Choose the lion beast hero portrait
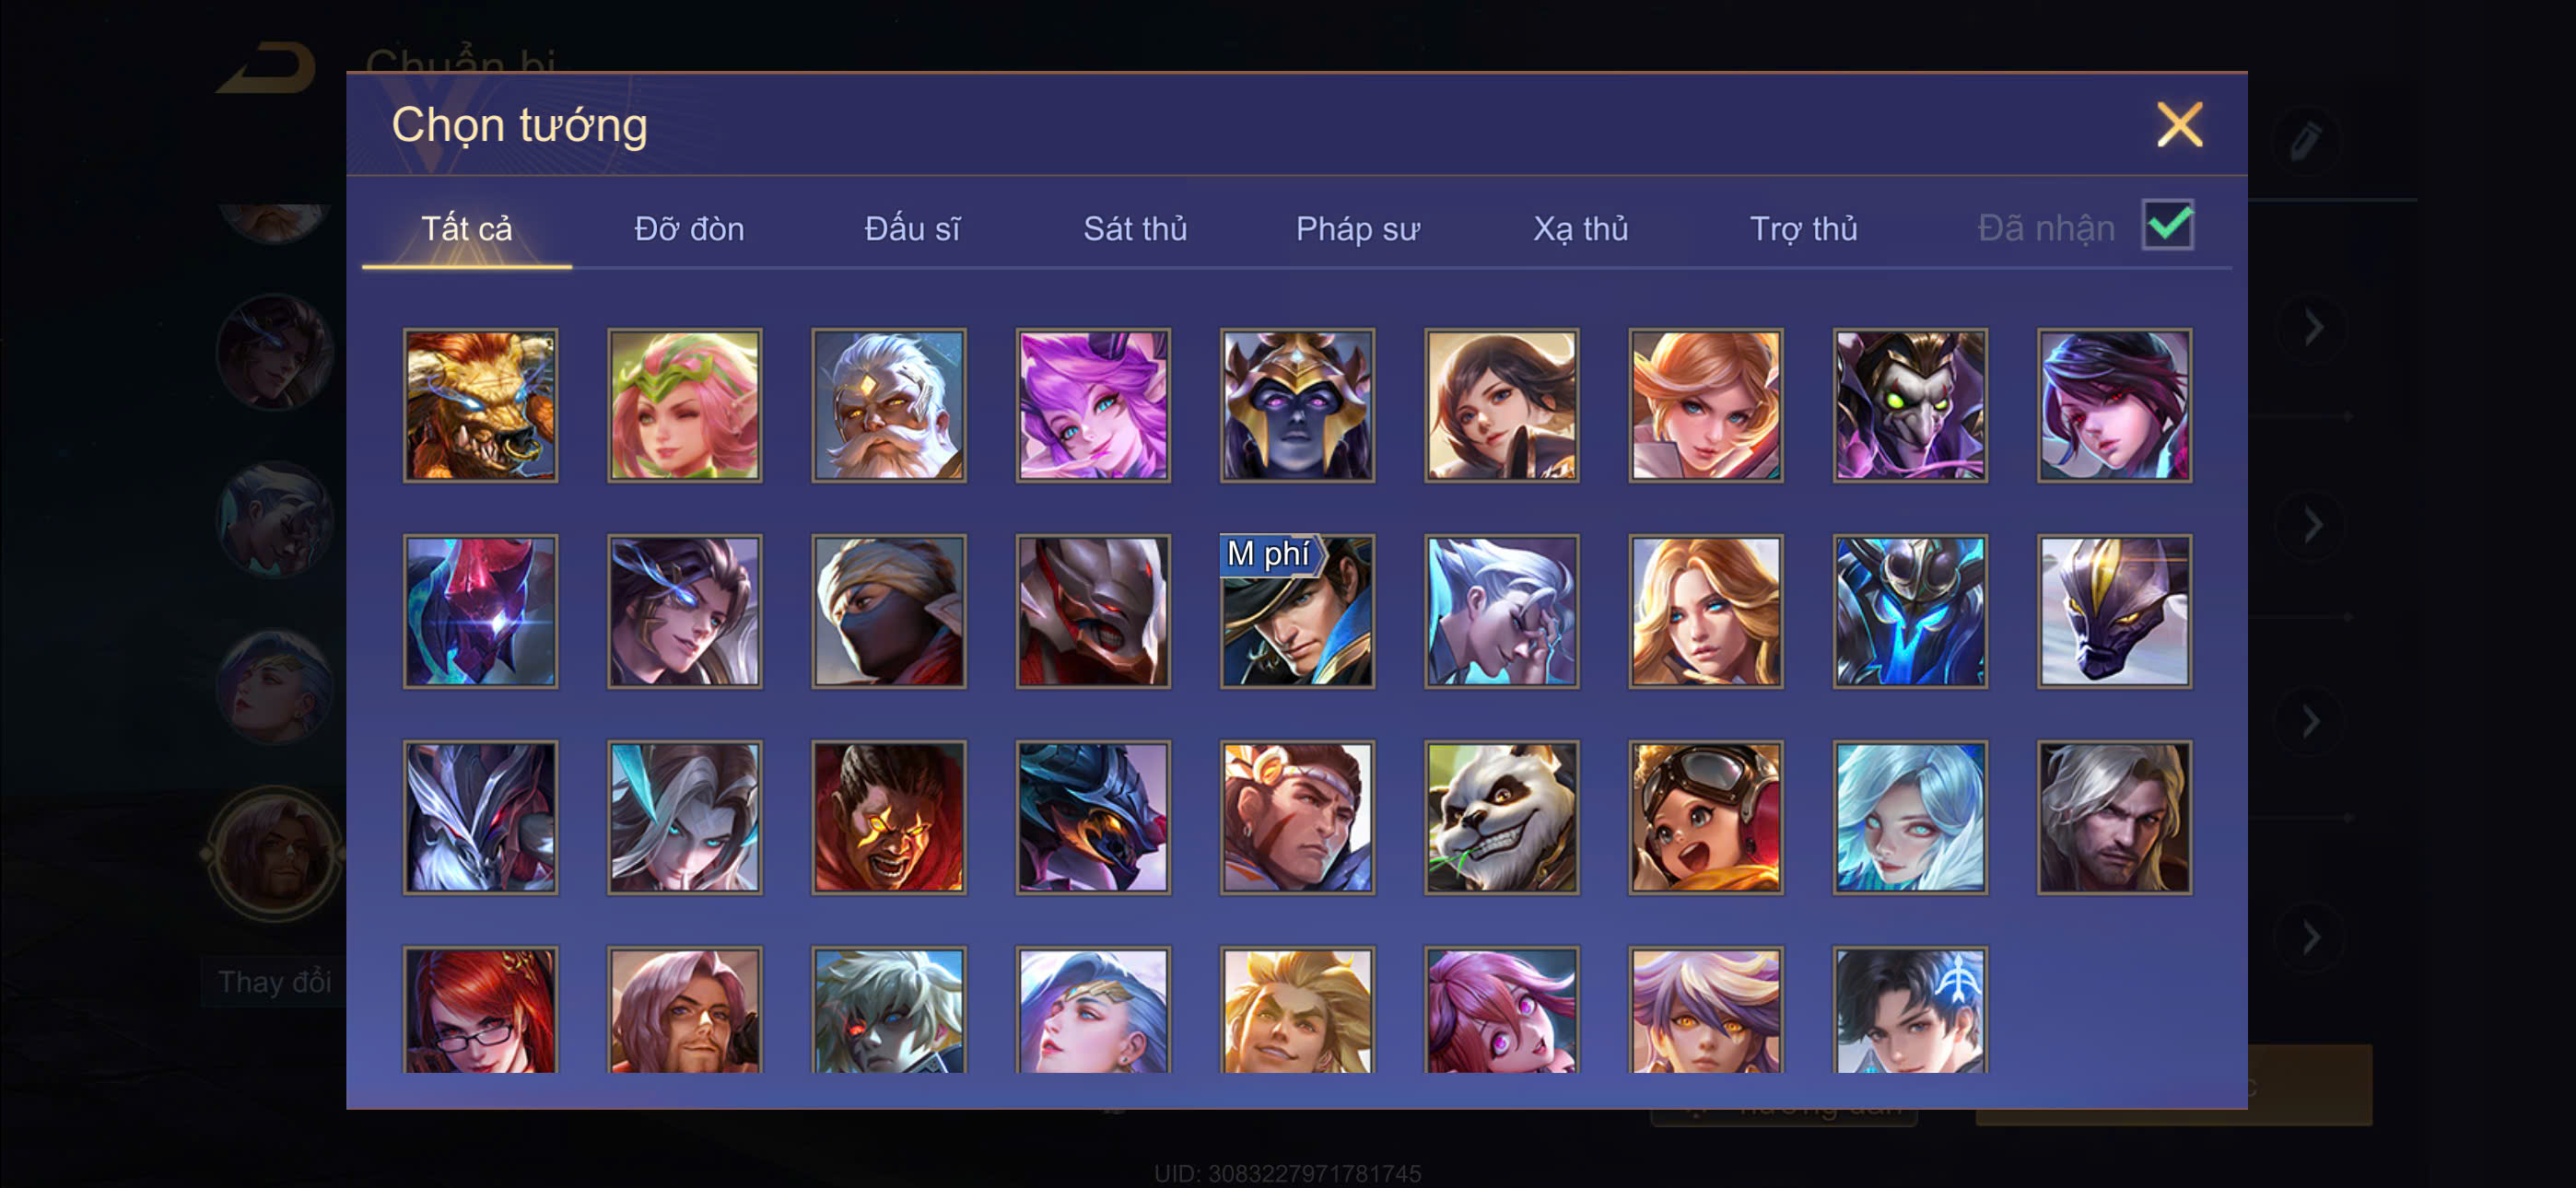 [x=480, y=405]
